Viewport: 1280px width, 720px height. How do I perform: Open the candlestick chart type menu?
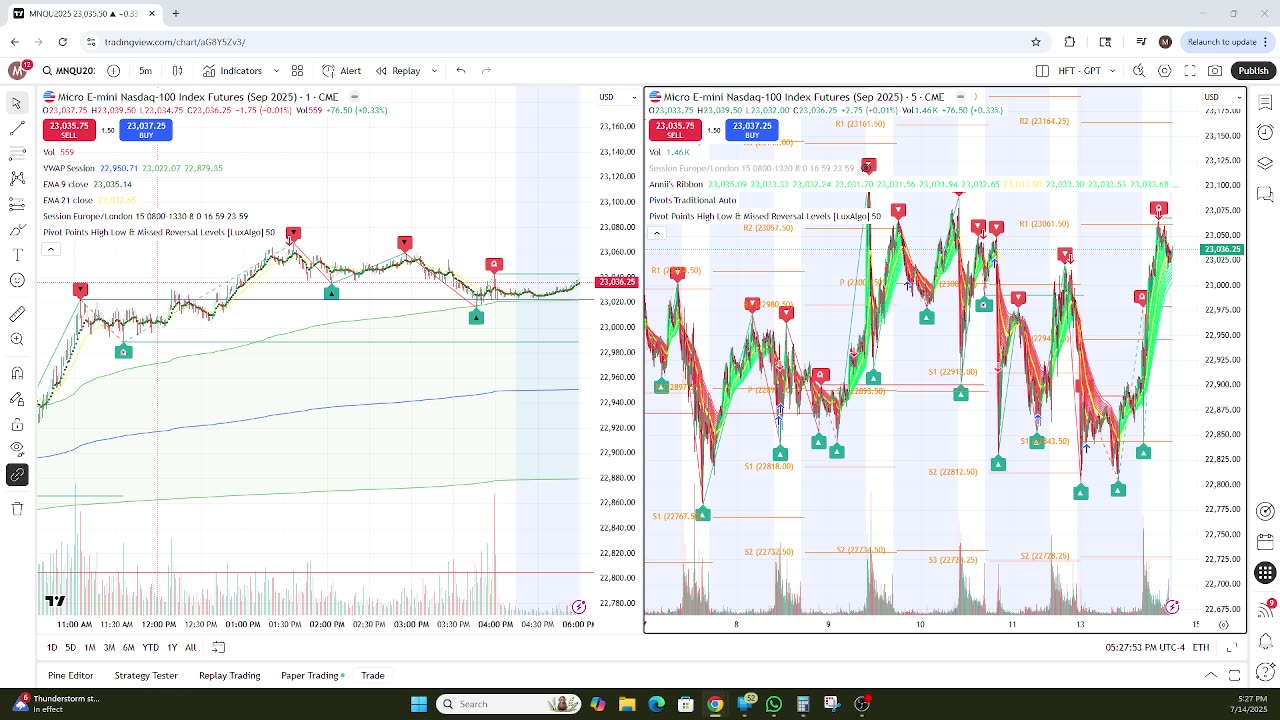tap(178, 71)
